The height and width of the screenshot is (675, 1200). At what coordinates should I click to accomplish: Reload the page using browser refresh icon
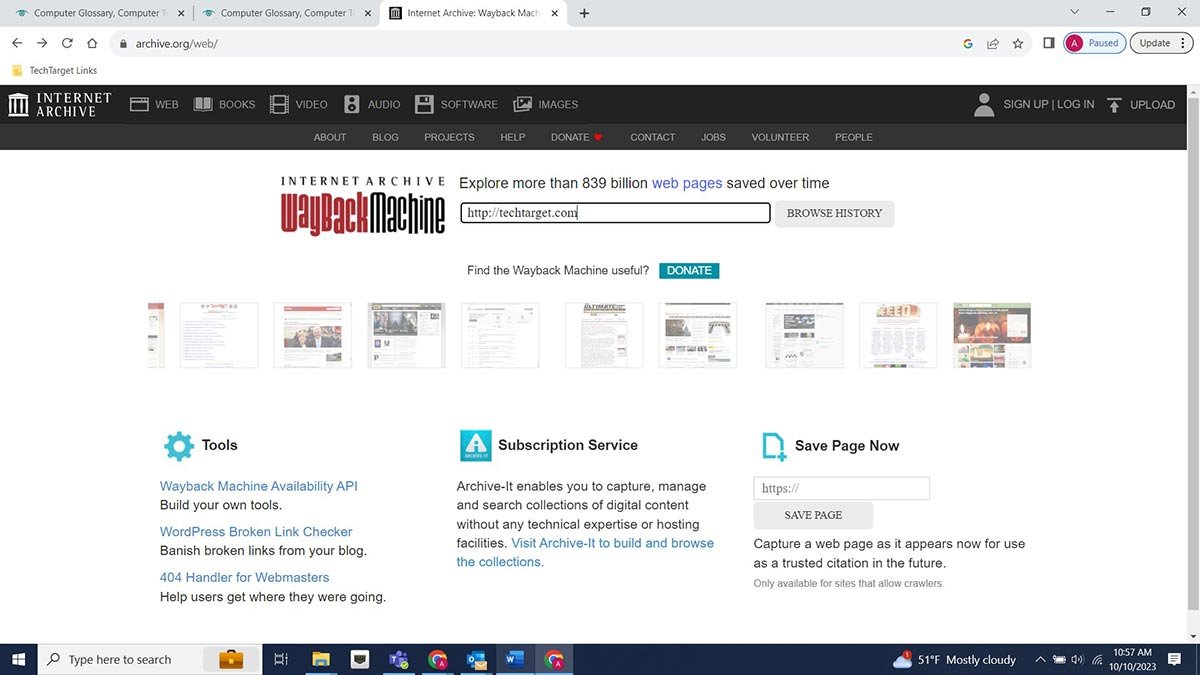click(x=67, y=43)
